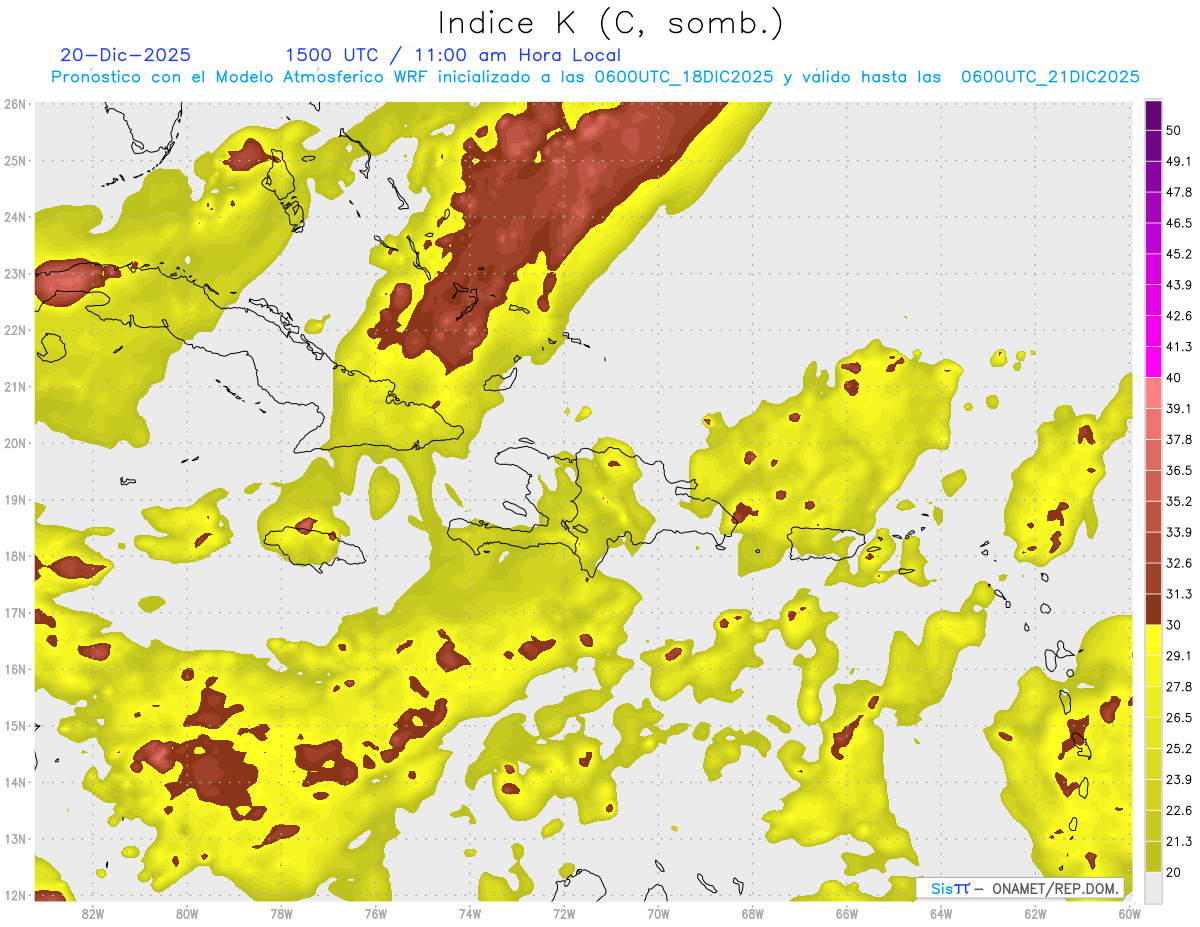
Task: Select the date text "20-Dic-2025"
Action: click(x=125, y=55)
